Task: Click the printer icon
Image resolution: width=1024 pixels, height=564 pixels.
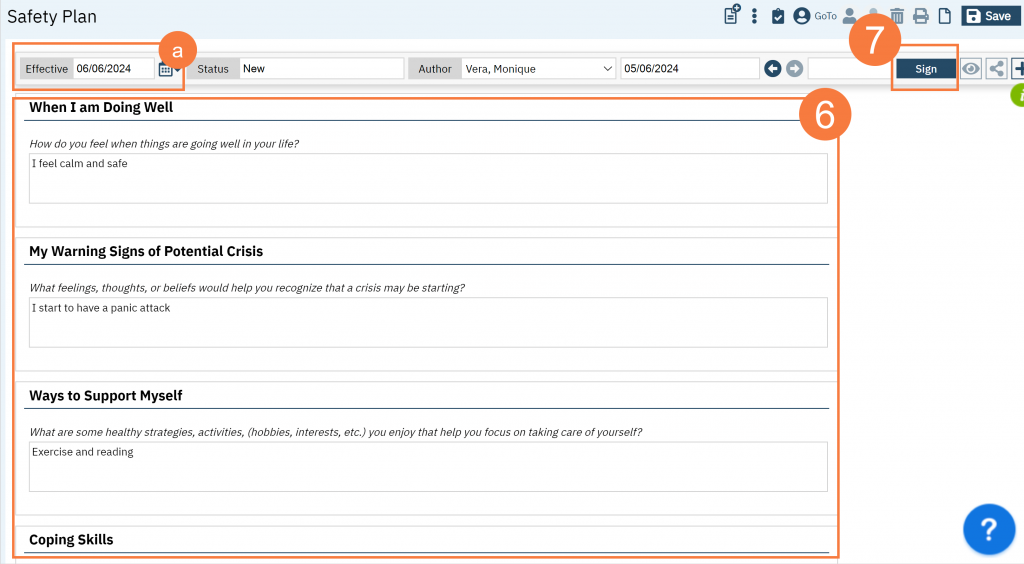Action: pyautogui.click(x=921, y=16)
